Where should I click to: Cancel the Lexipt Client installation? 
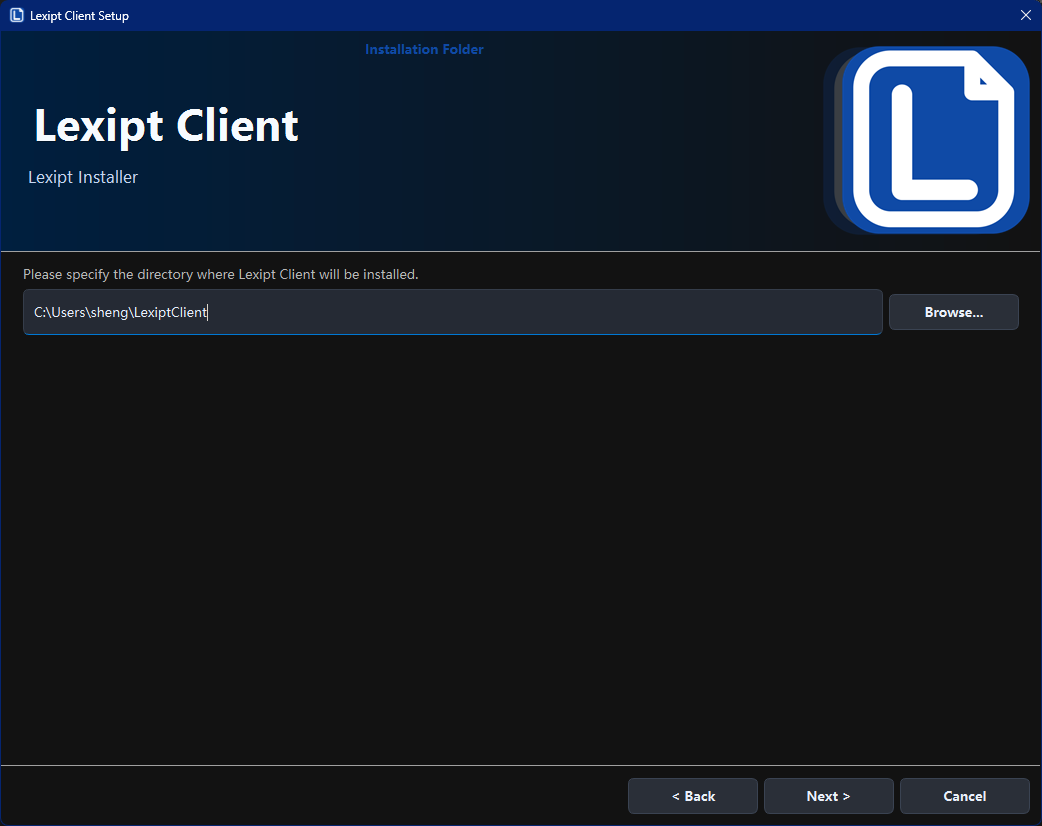[x=964, y=796]
